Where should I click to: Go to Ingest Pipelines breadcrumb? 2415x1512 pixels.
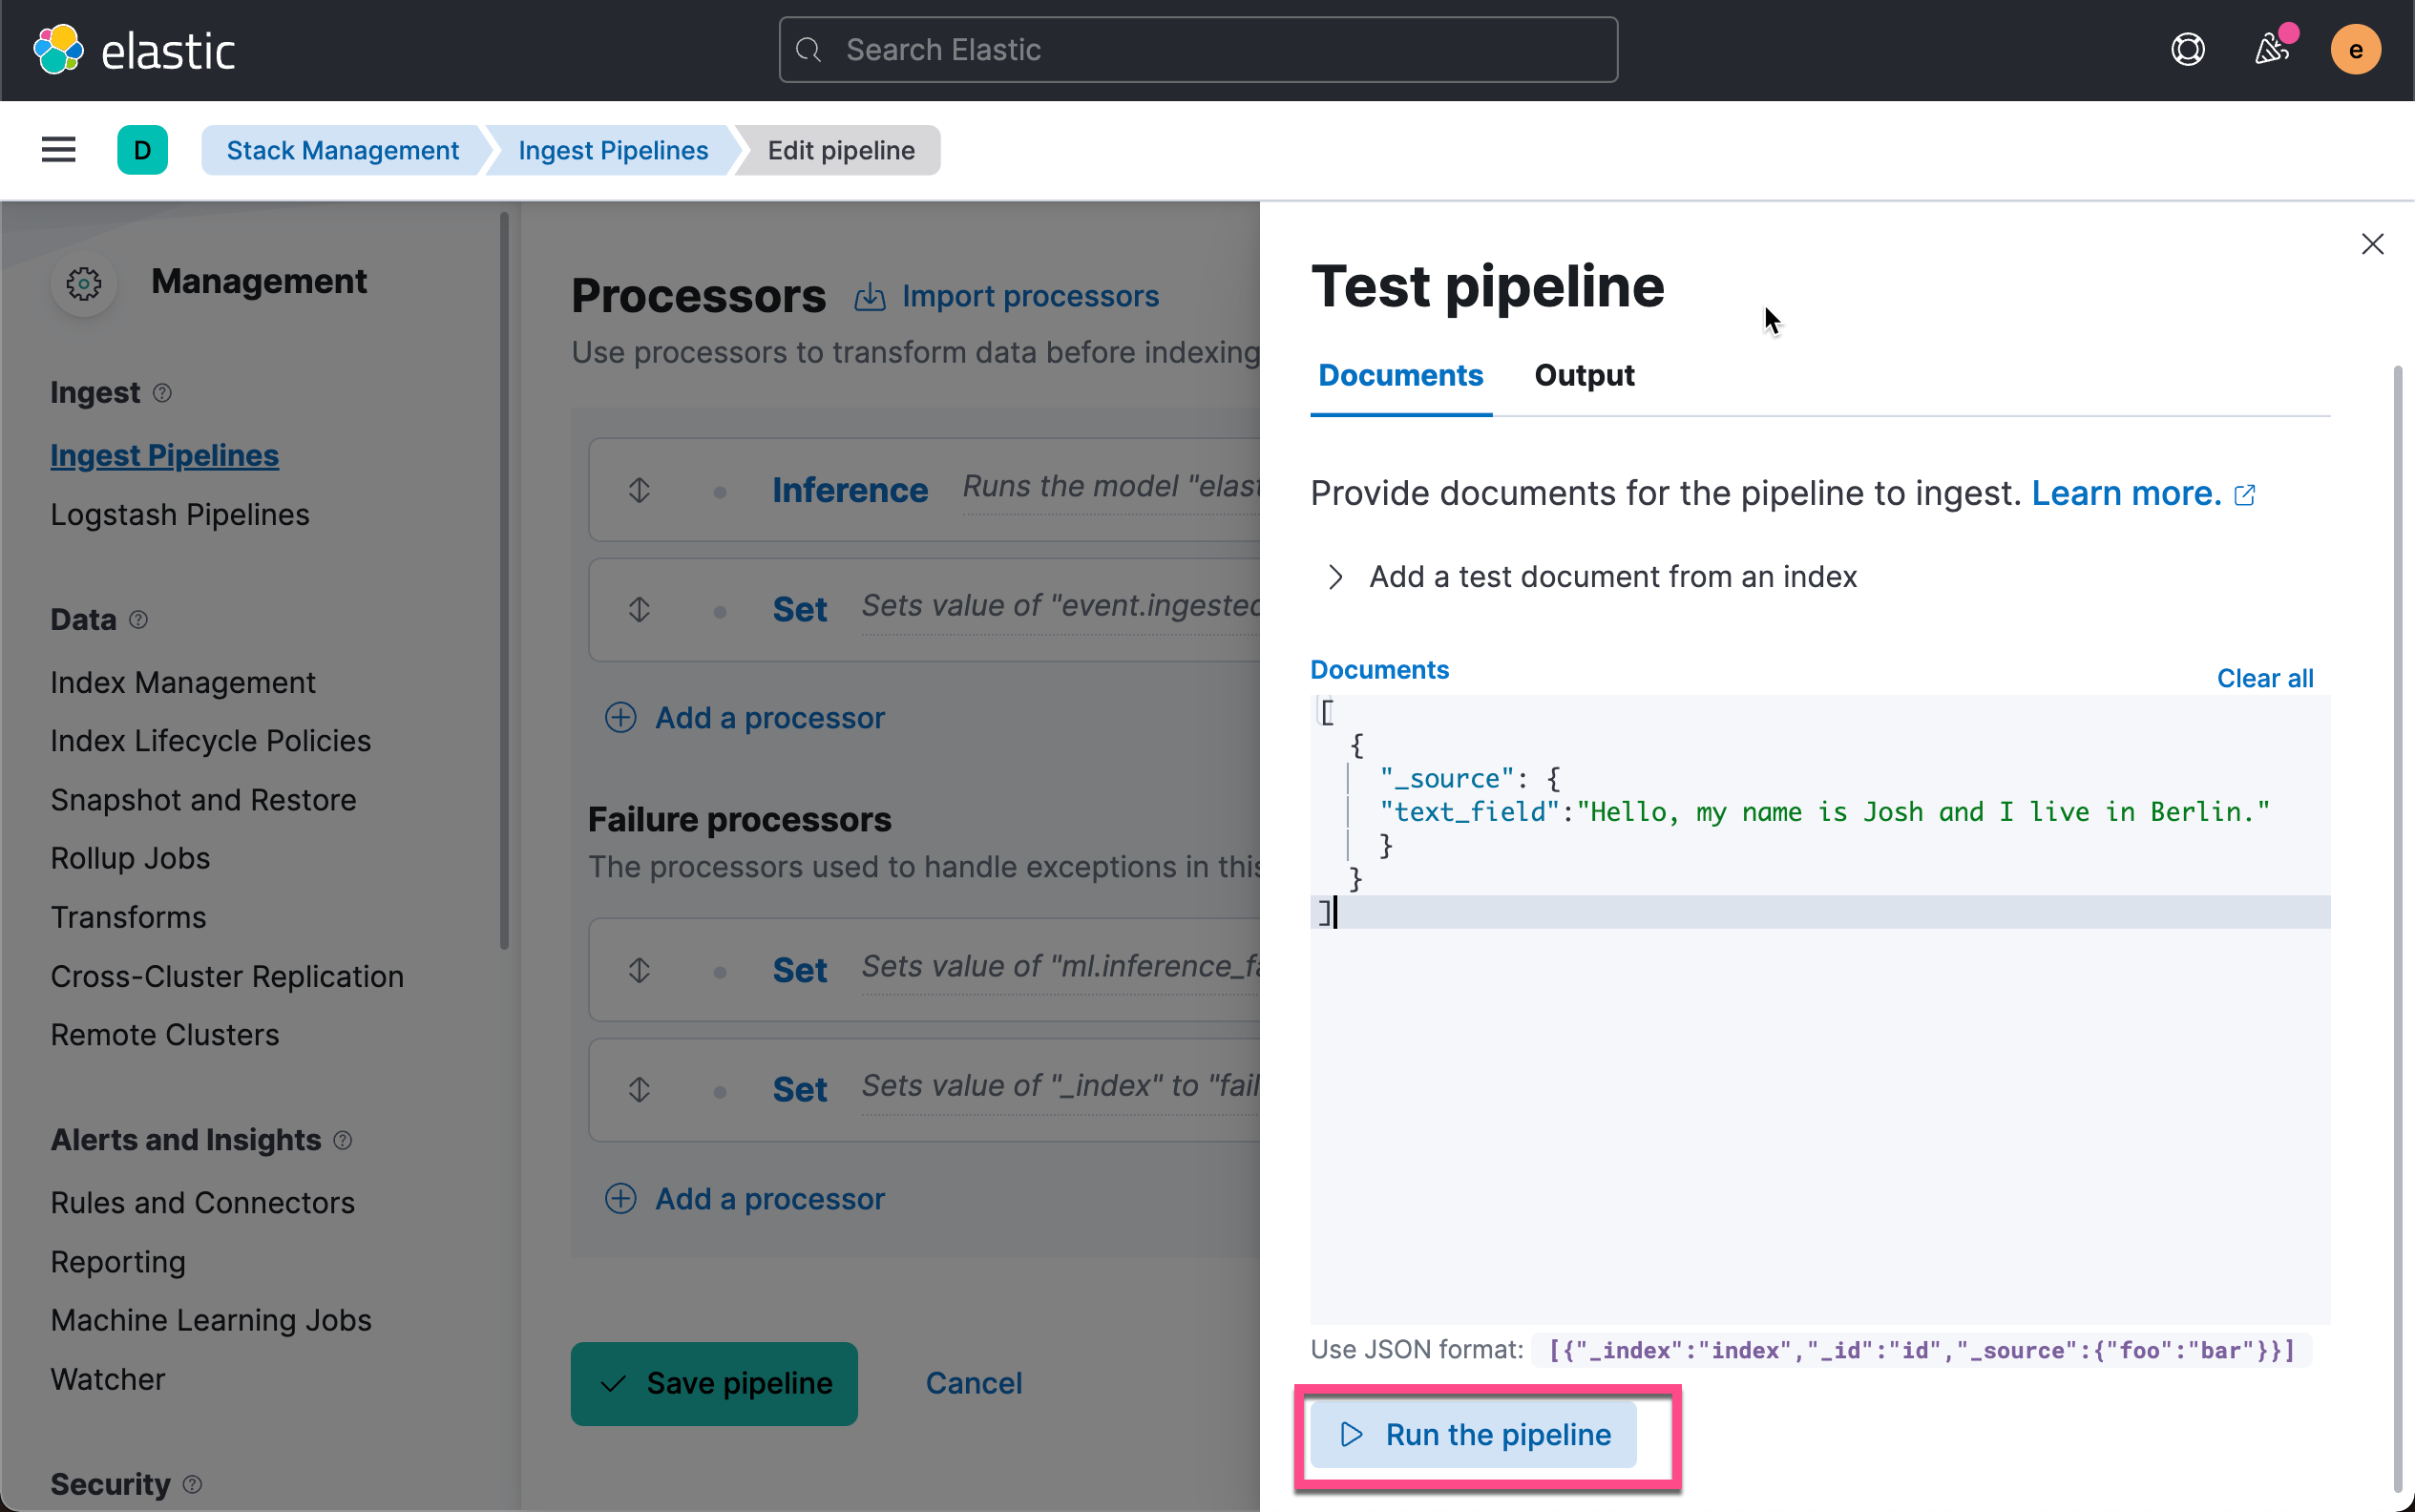coord(612,150)
